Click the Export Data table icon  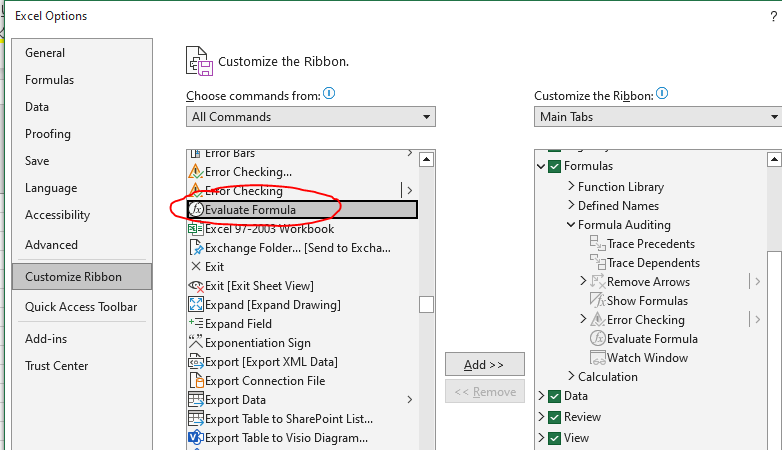[196, 400]
